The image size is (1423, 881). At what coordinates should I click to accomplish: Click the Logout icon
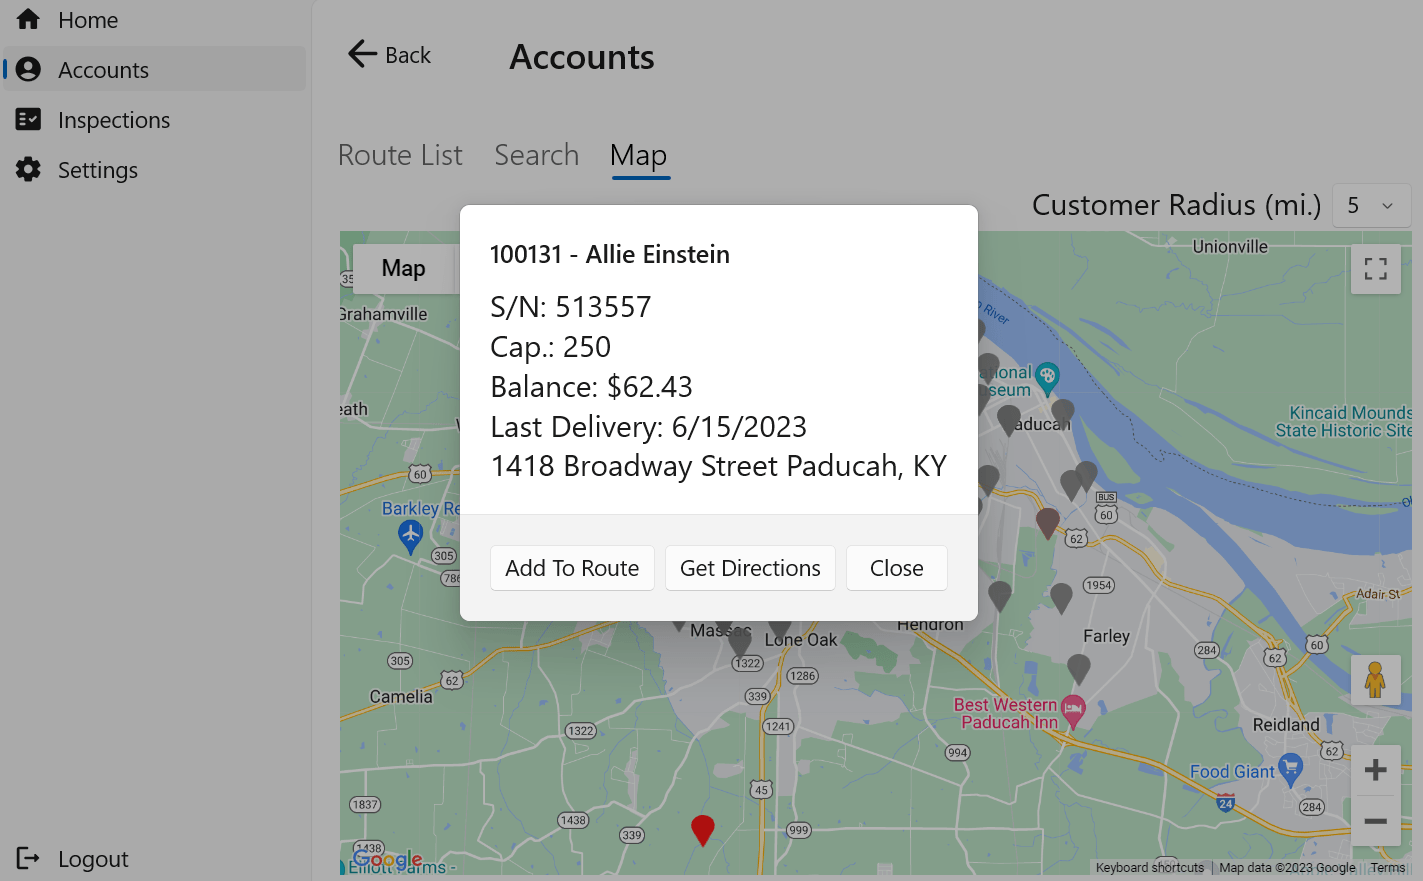click(x=28, y=859)
